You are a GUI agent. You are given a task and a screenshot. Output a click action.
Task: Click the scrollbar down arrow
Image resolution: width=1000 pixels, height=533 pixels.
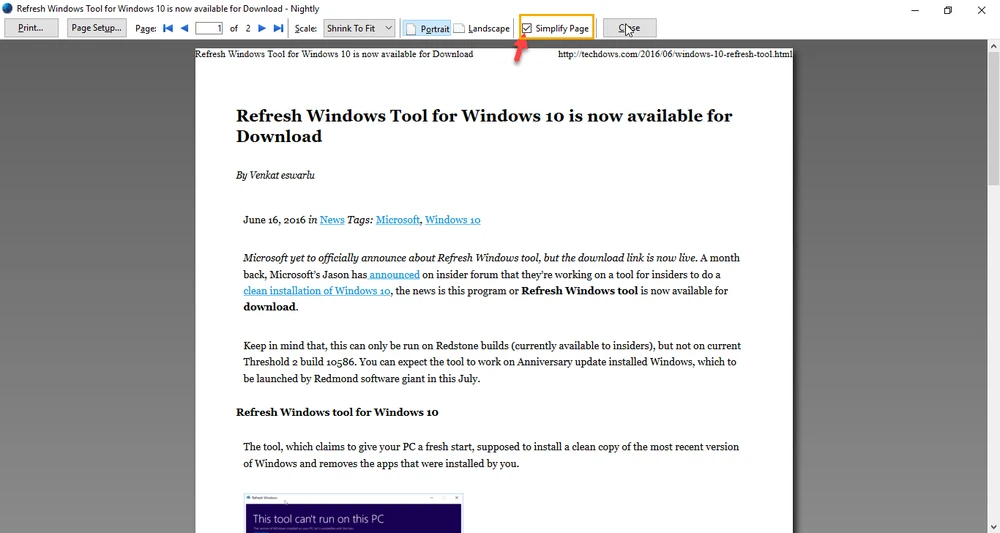click(x=994, y=527)
